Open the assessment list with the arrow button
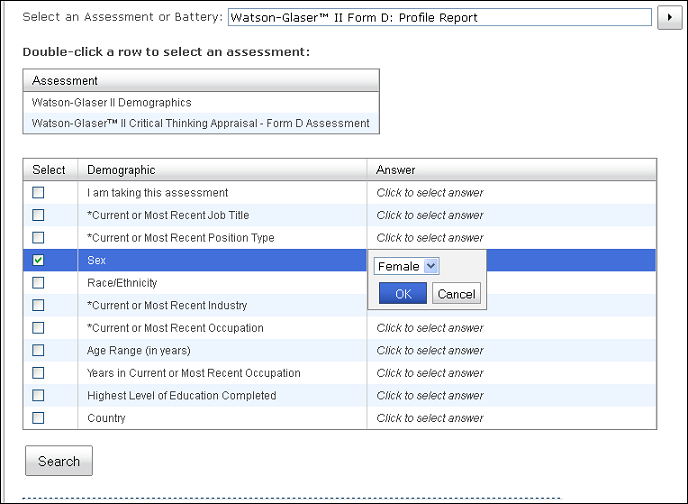Image resolution: width=688 pixels, height=504 pixels. [669, 18]
